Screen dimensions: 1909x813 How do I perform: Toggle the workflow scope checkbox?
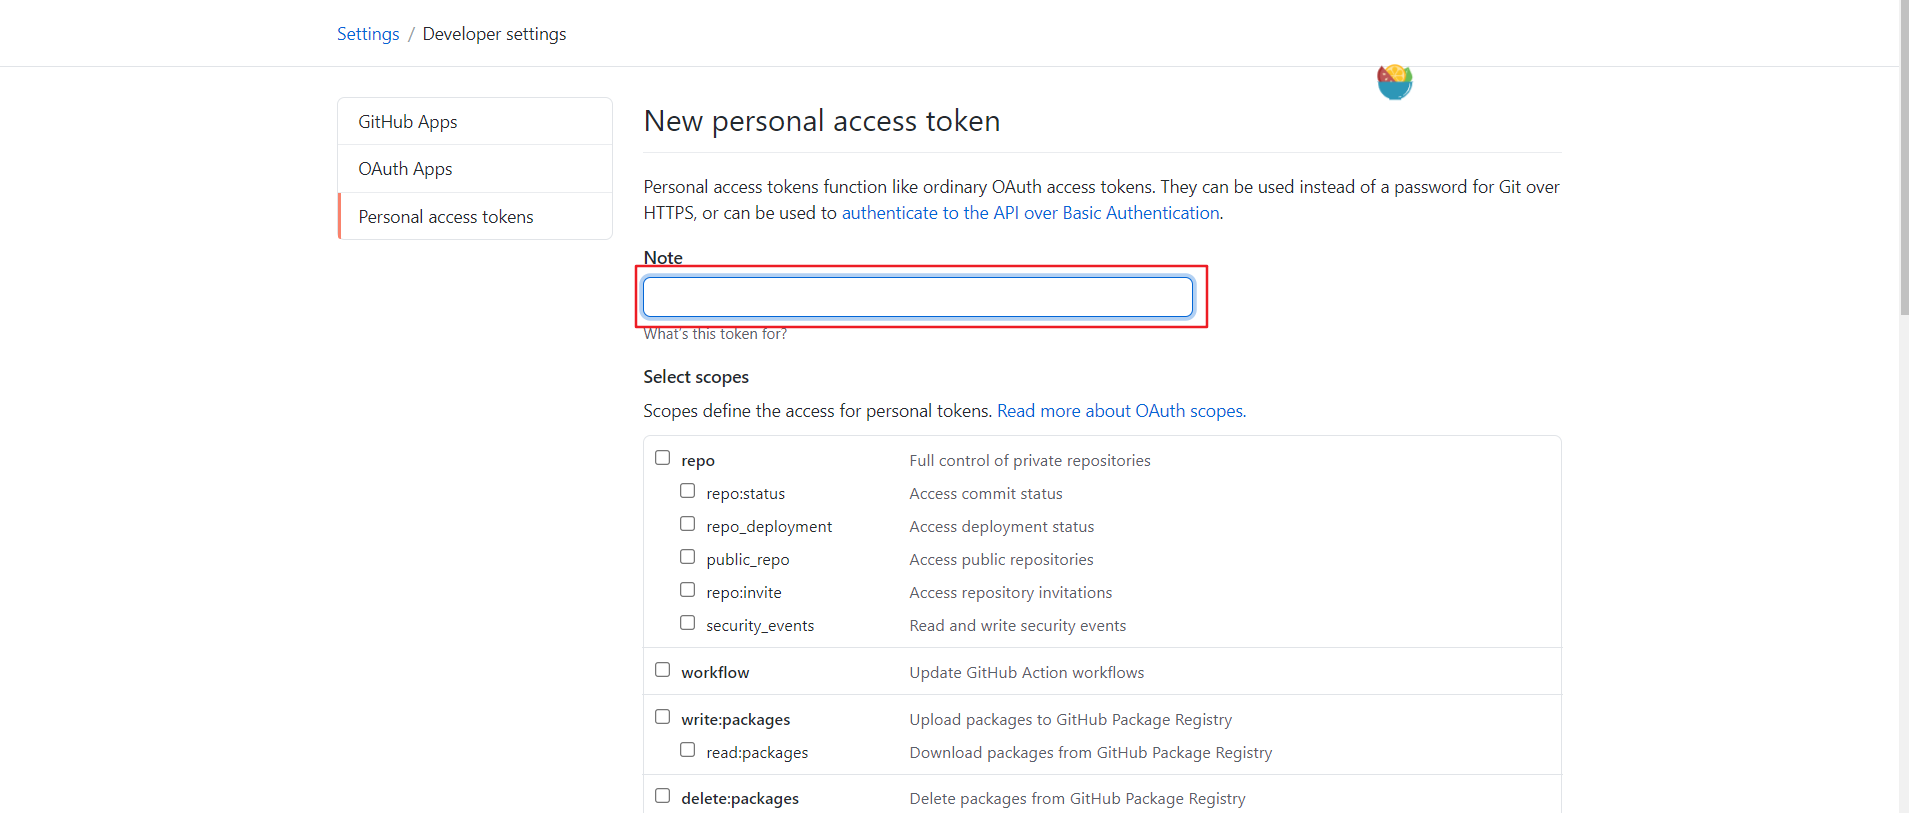(x=662, y=670)
